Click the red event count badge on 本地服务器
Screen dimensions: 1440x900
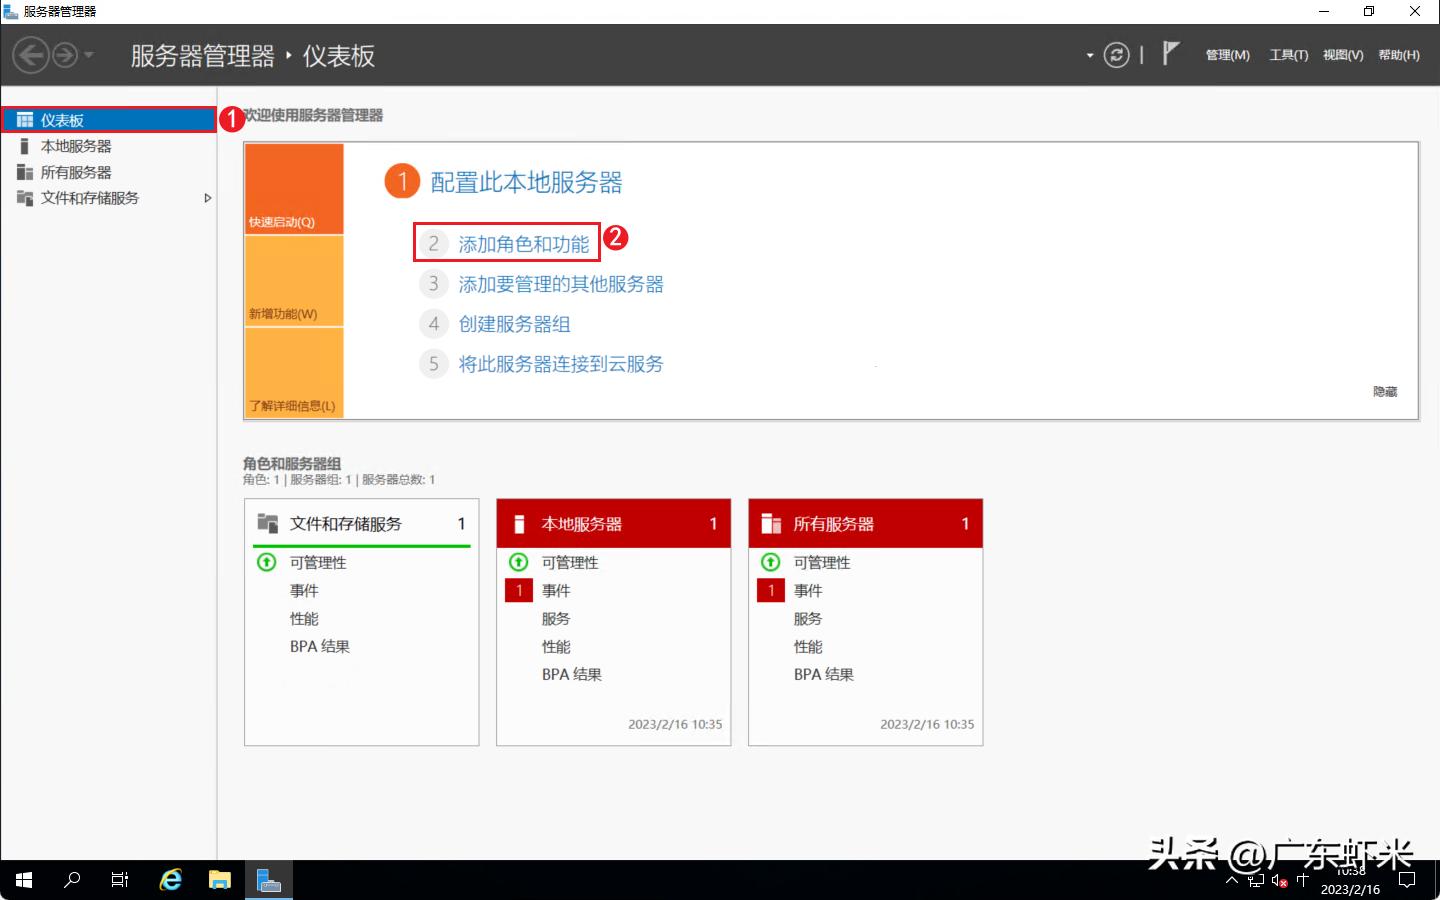tap(518, 590)
